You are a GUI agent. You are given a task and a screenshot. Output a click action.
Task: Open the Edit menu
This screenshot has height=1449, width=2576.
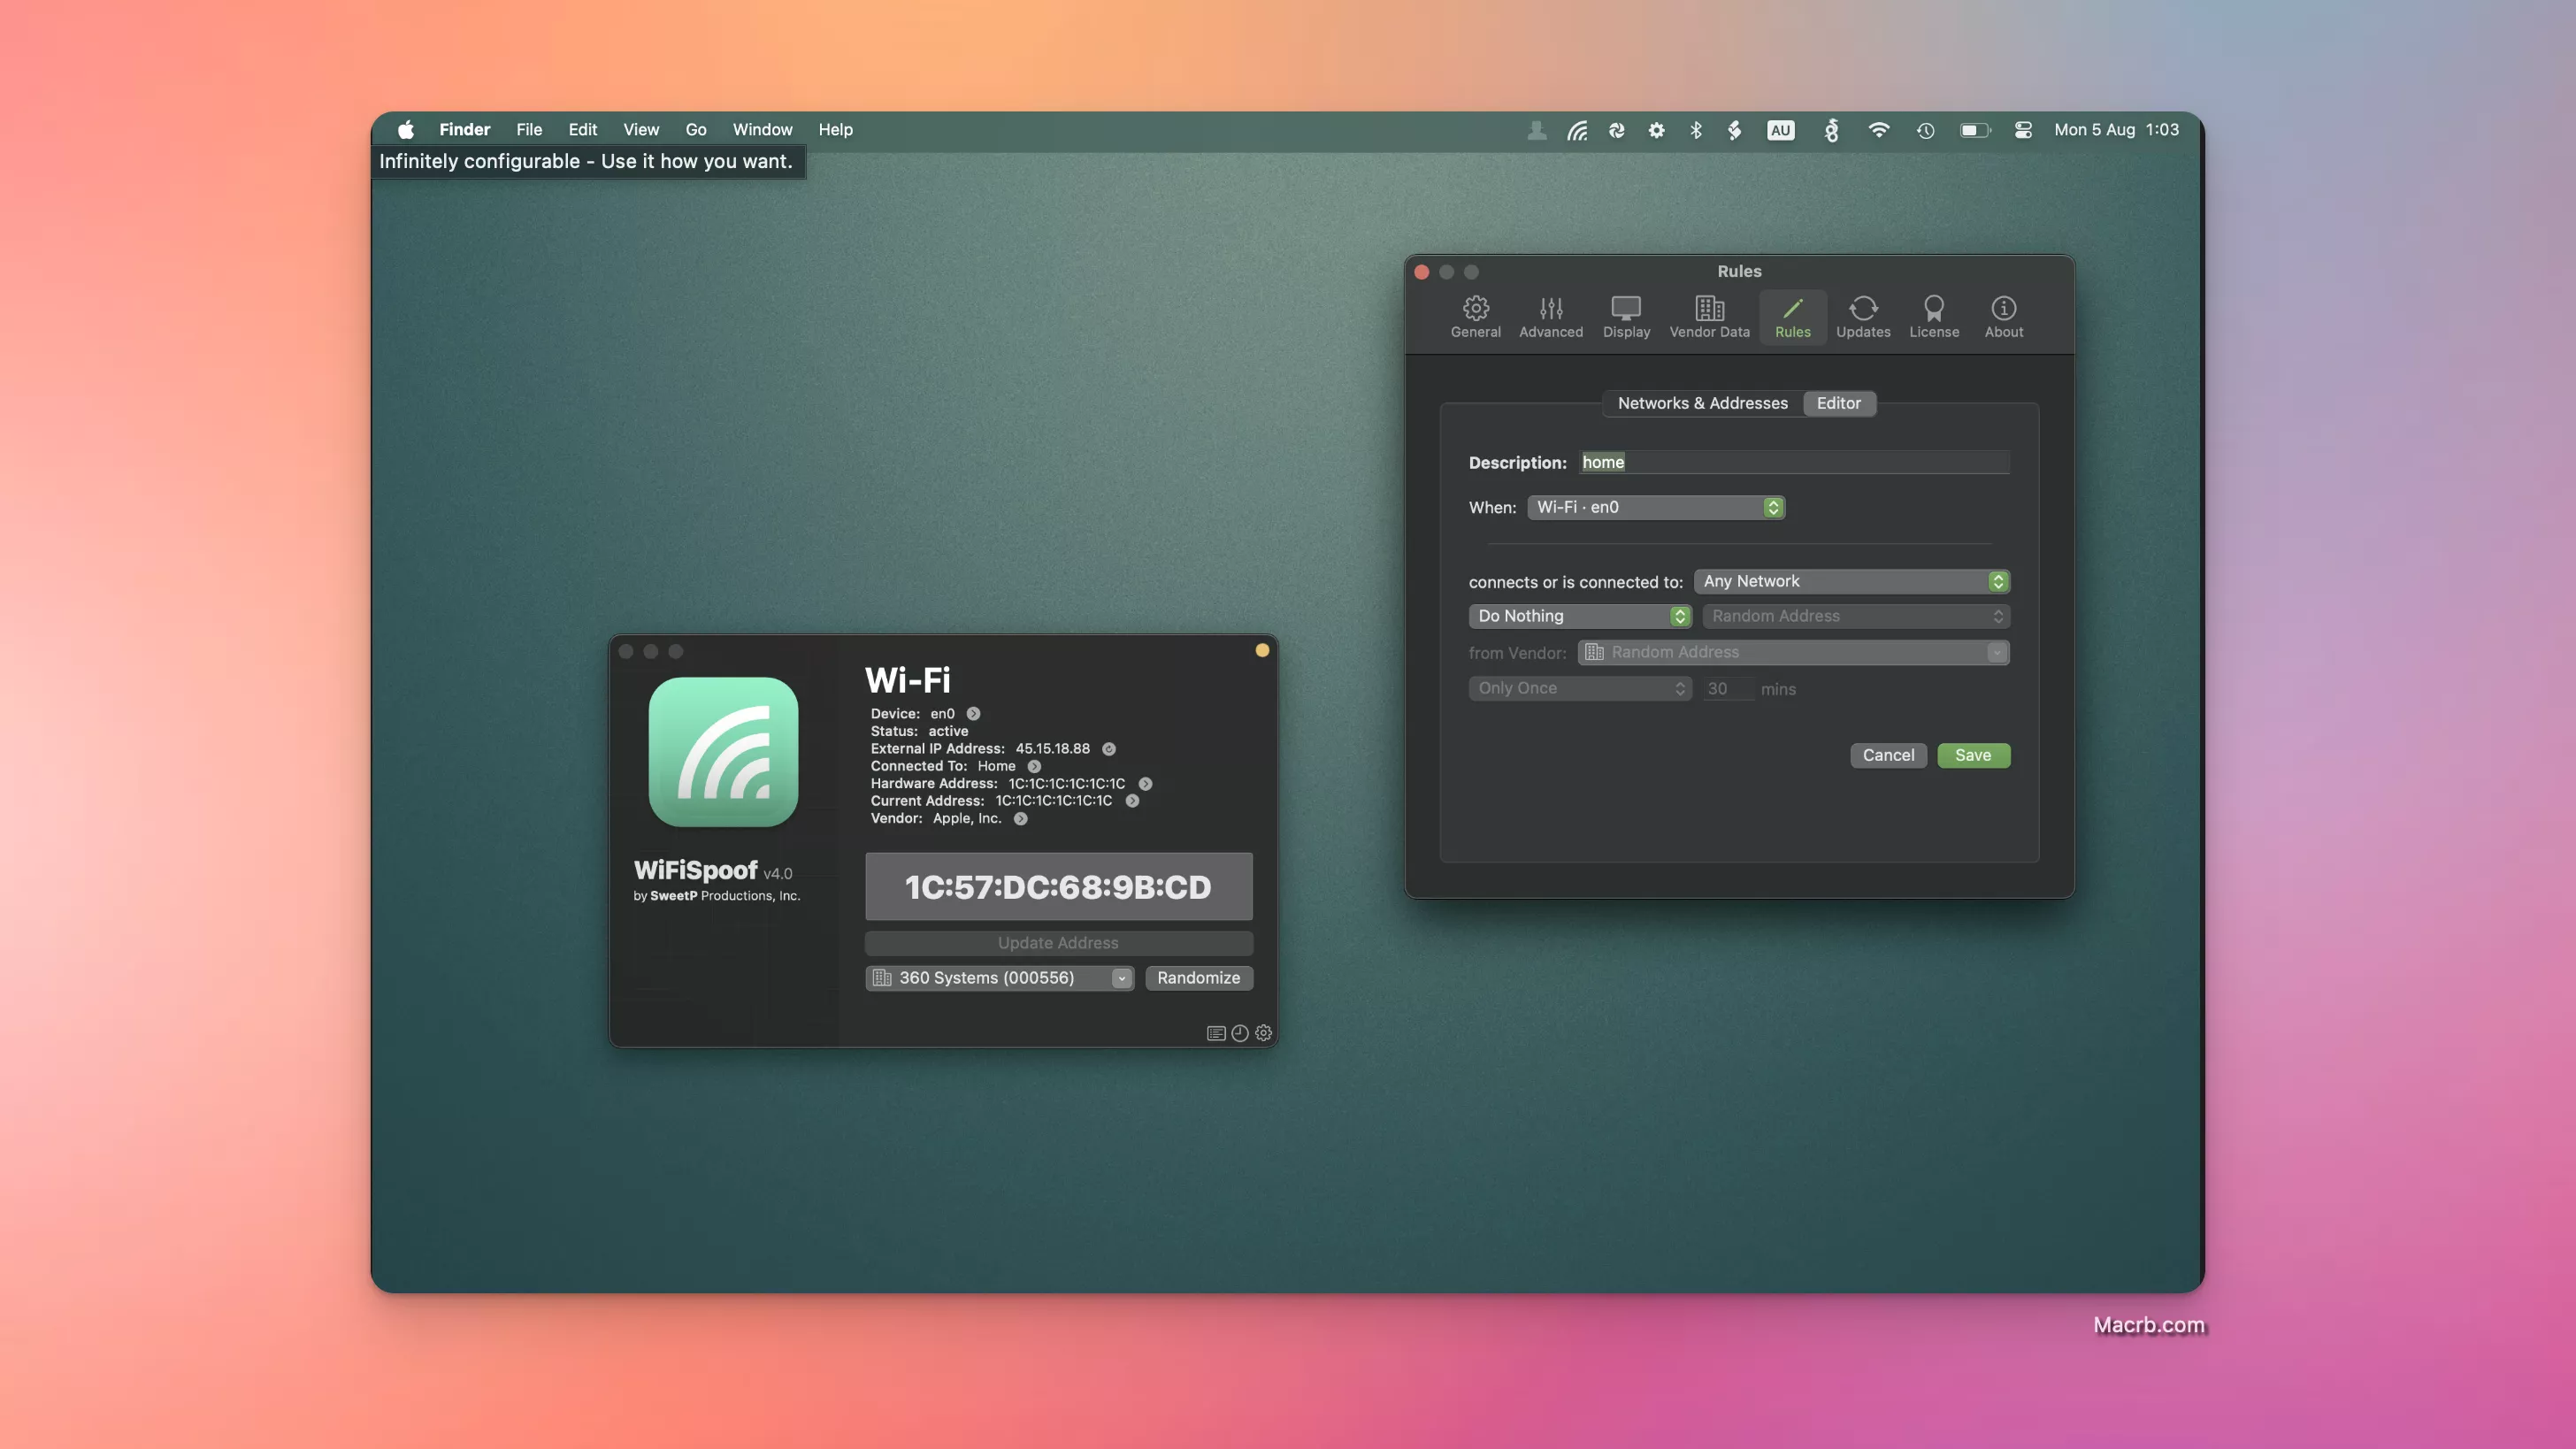point(582,130)
